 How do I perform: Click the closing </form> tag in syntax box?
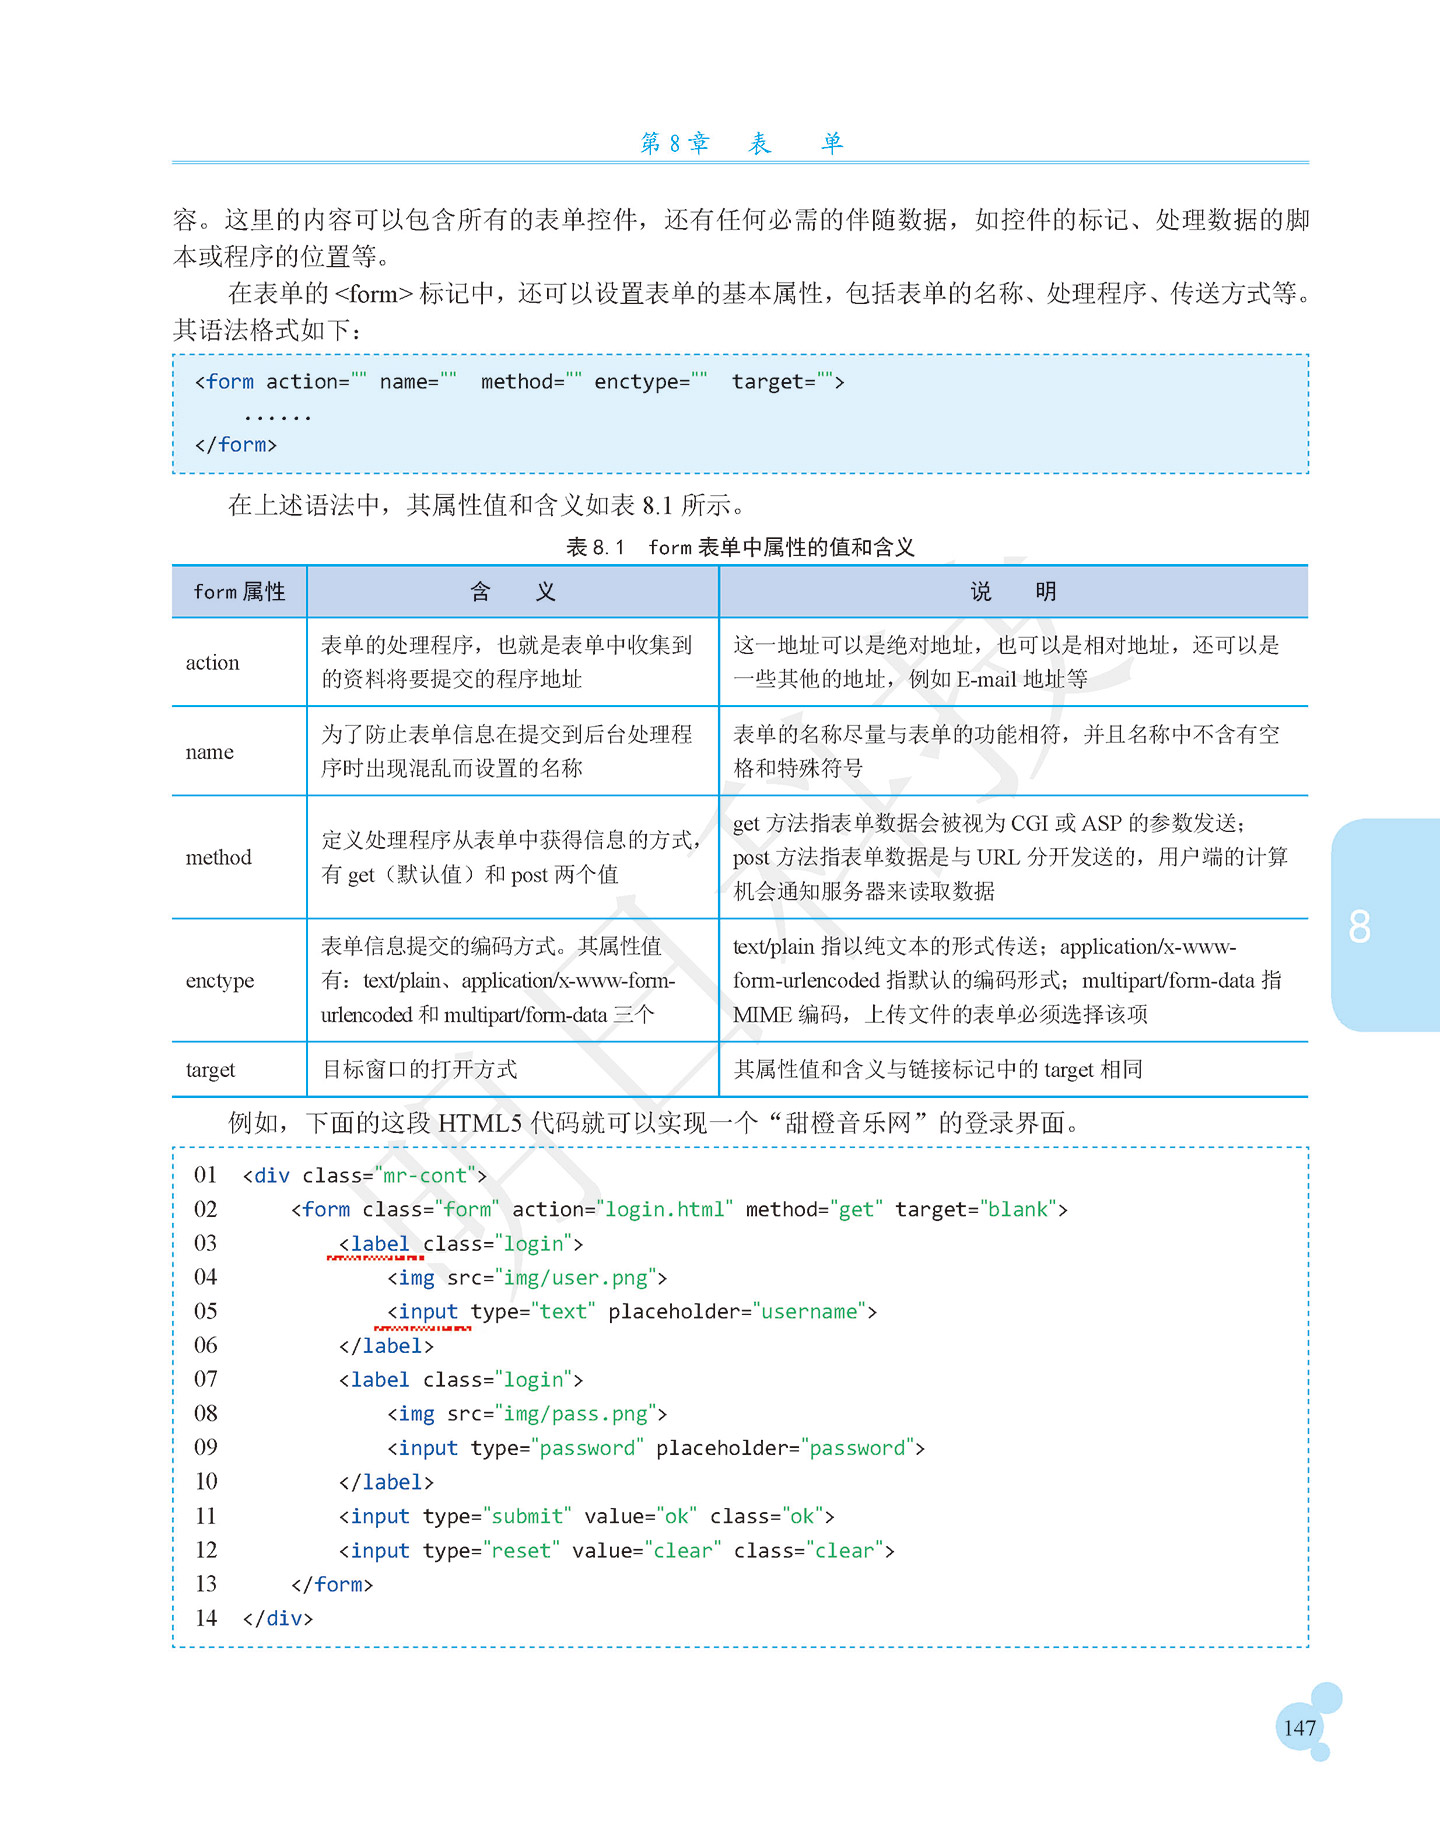point(236,445)
